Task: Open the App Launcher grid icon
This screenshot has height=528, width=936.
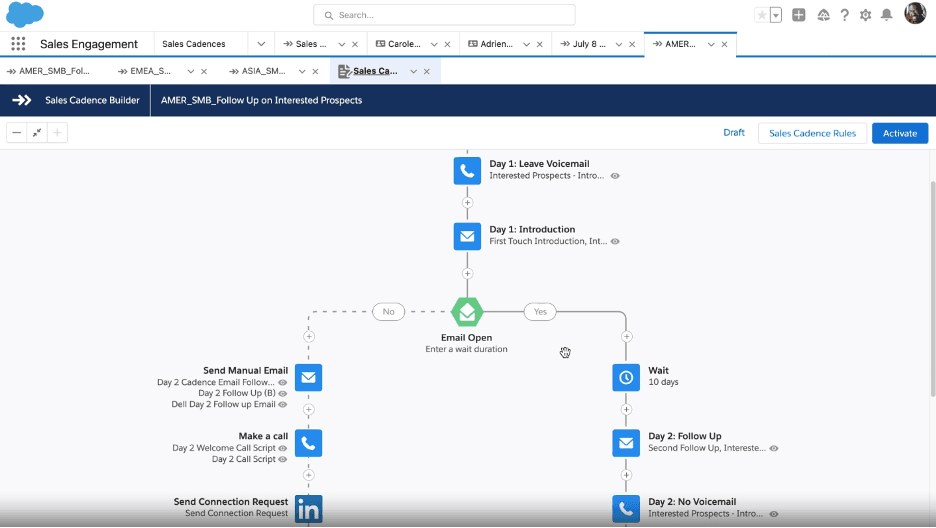Action: pos(18,44)
